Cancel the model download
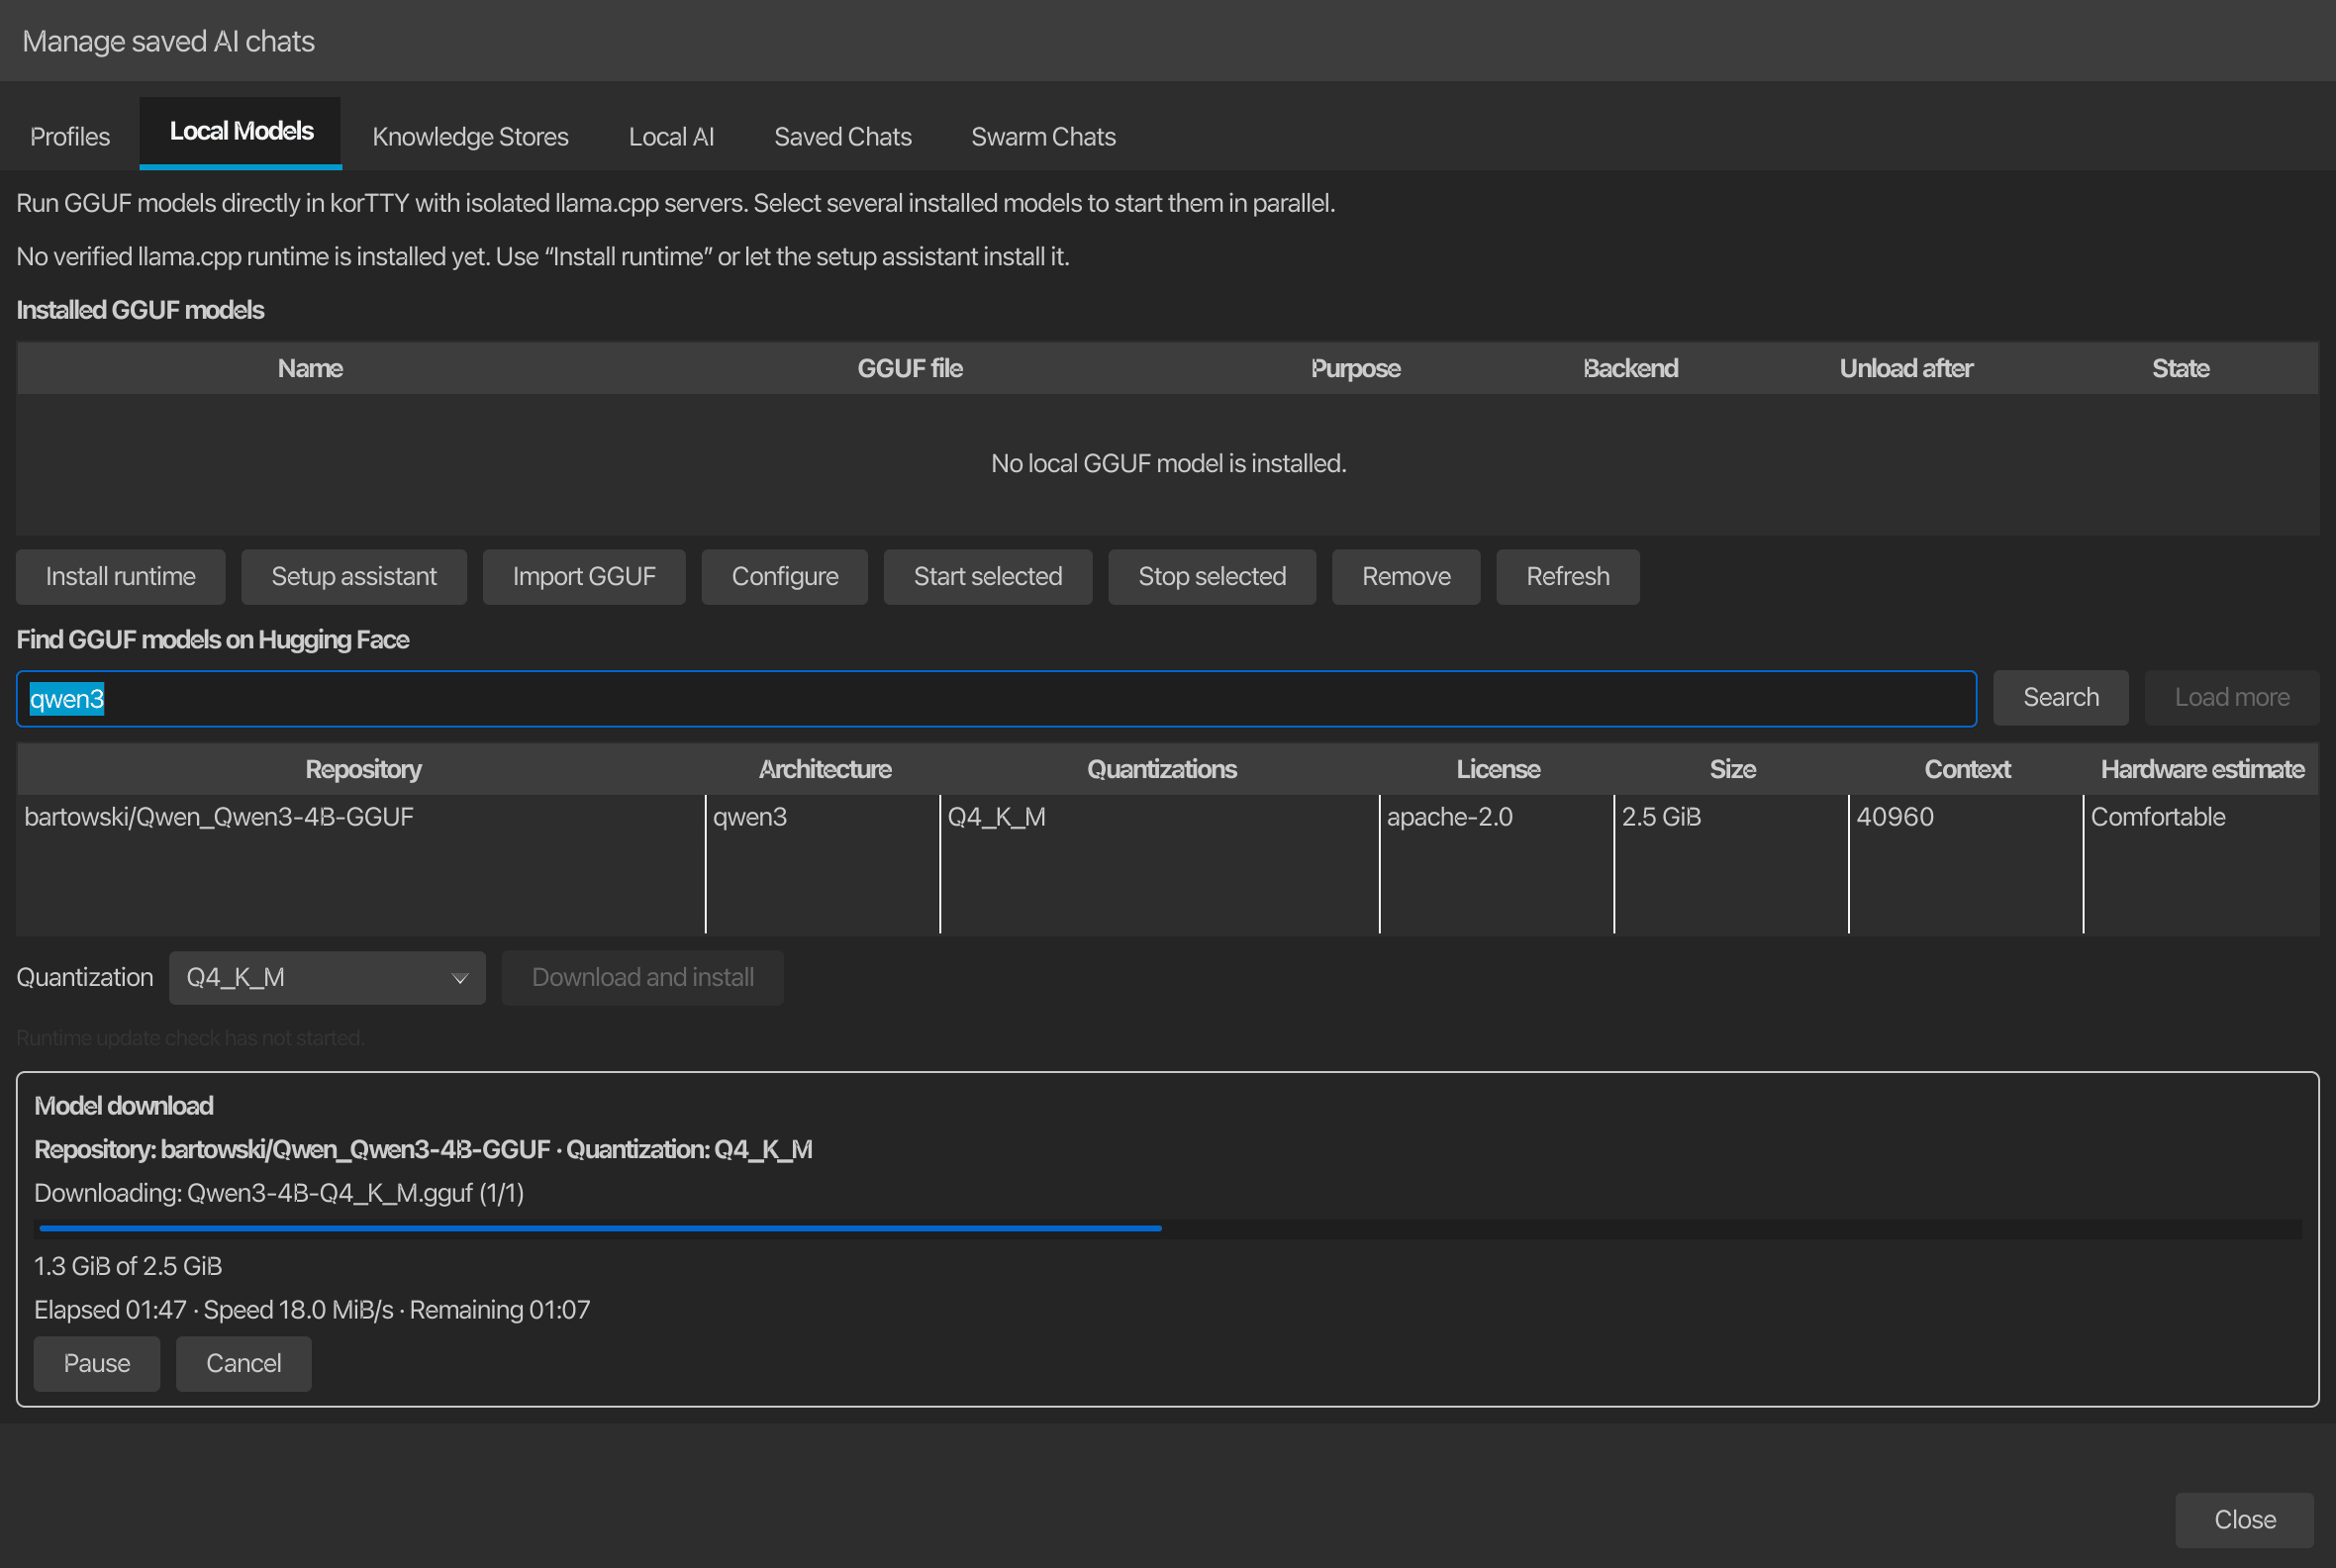The width and height of the screenshot is (2336, 1568). (244, 1363)
